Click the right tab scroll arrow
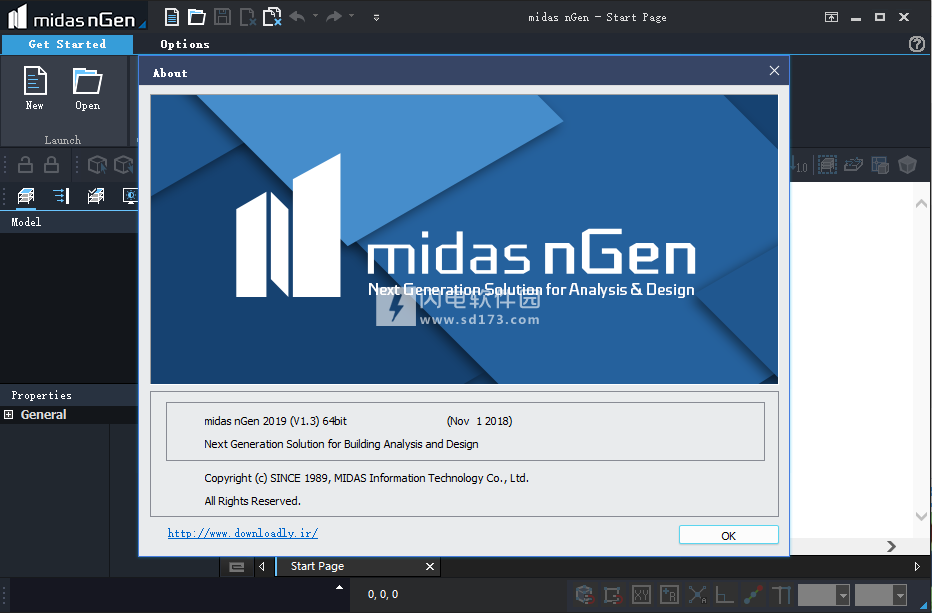932x613 pixels. coord(917,567)
